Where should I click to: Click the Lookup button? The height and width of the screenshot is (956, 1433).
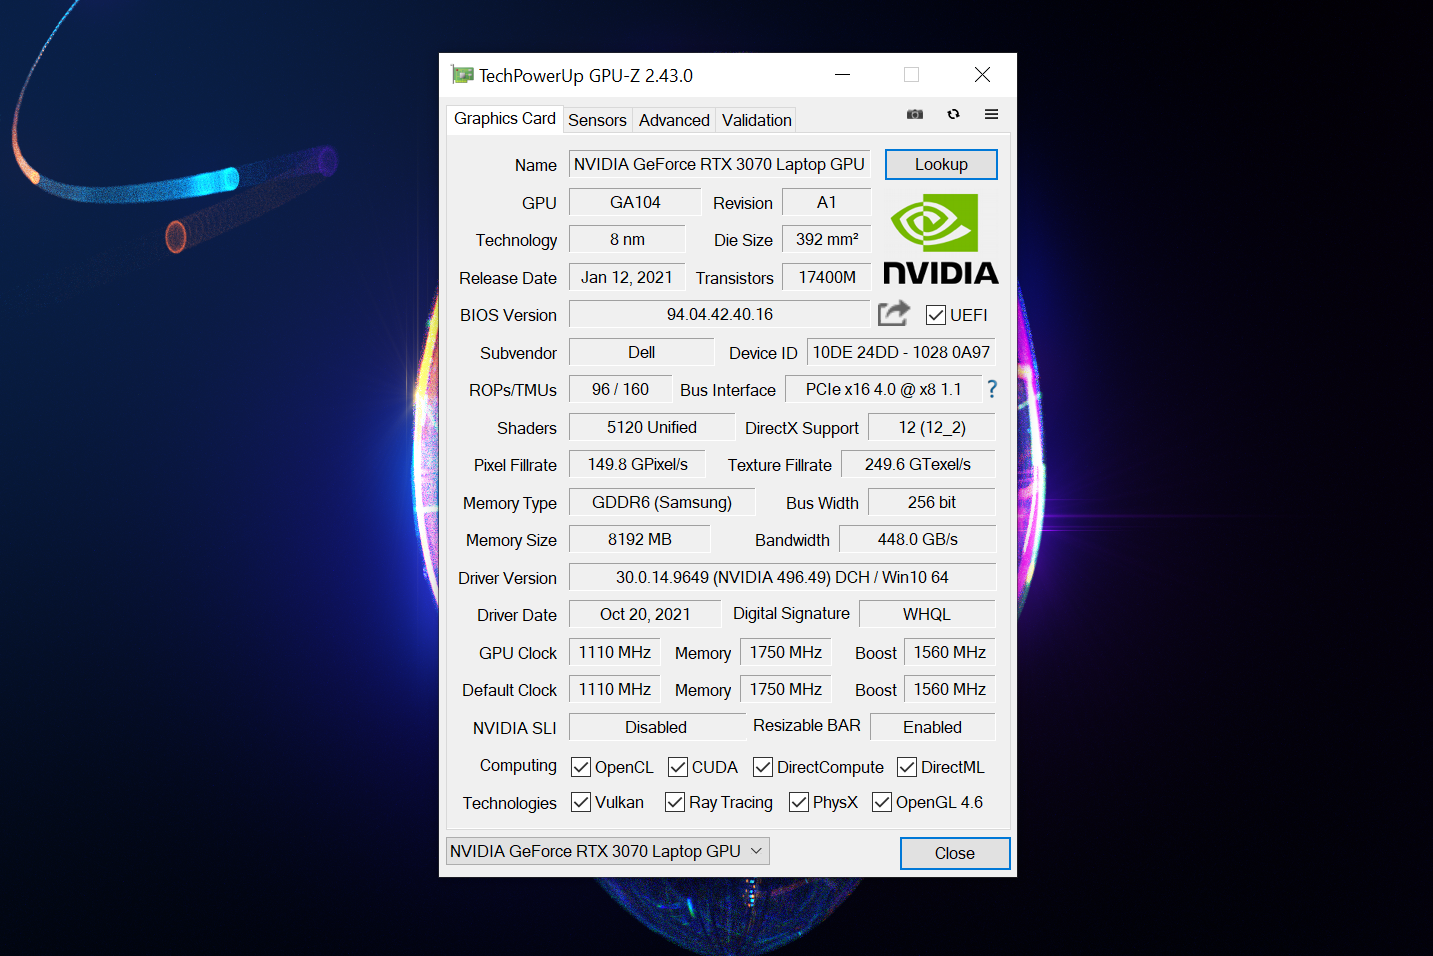tap(941, 164)
